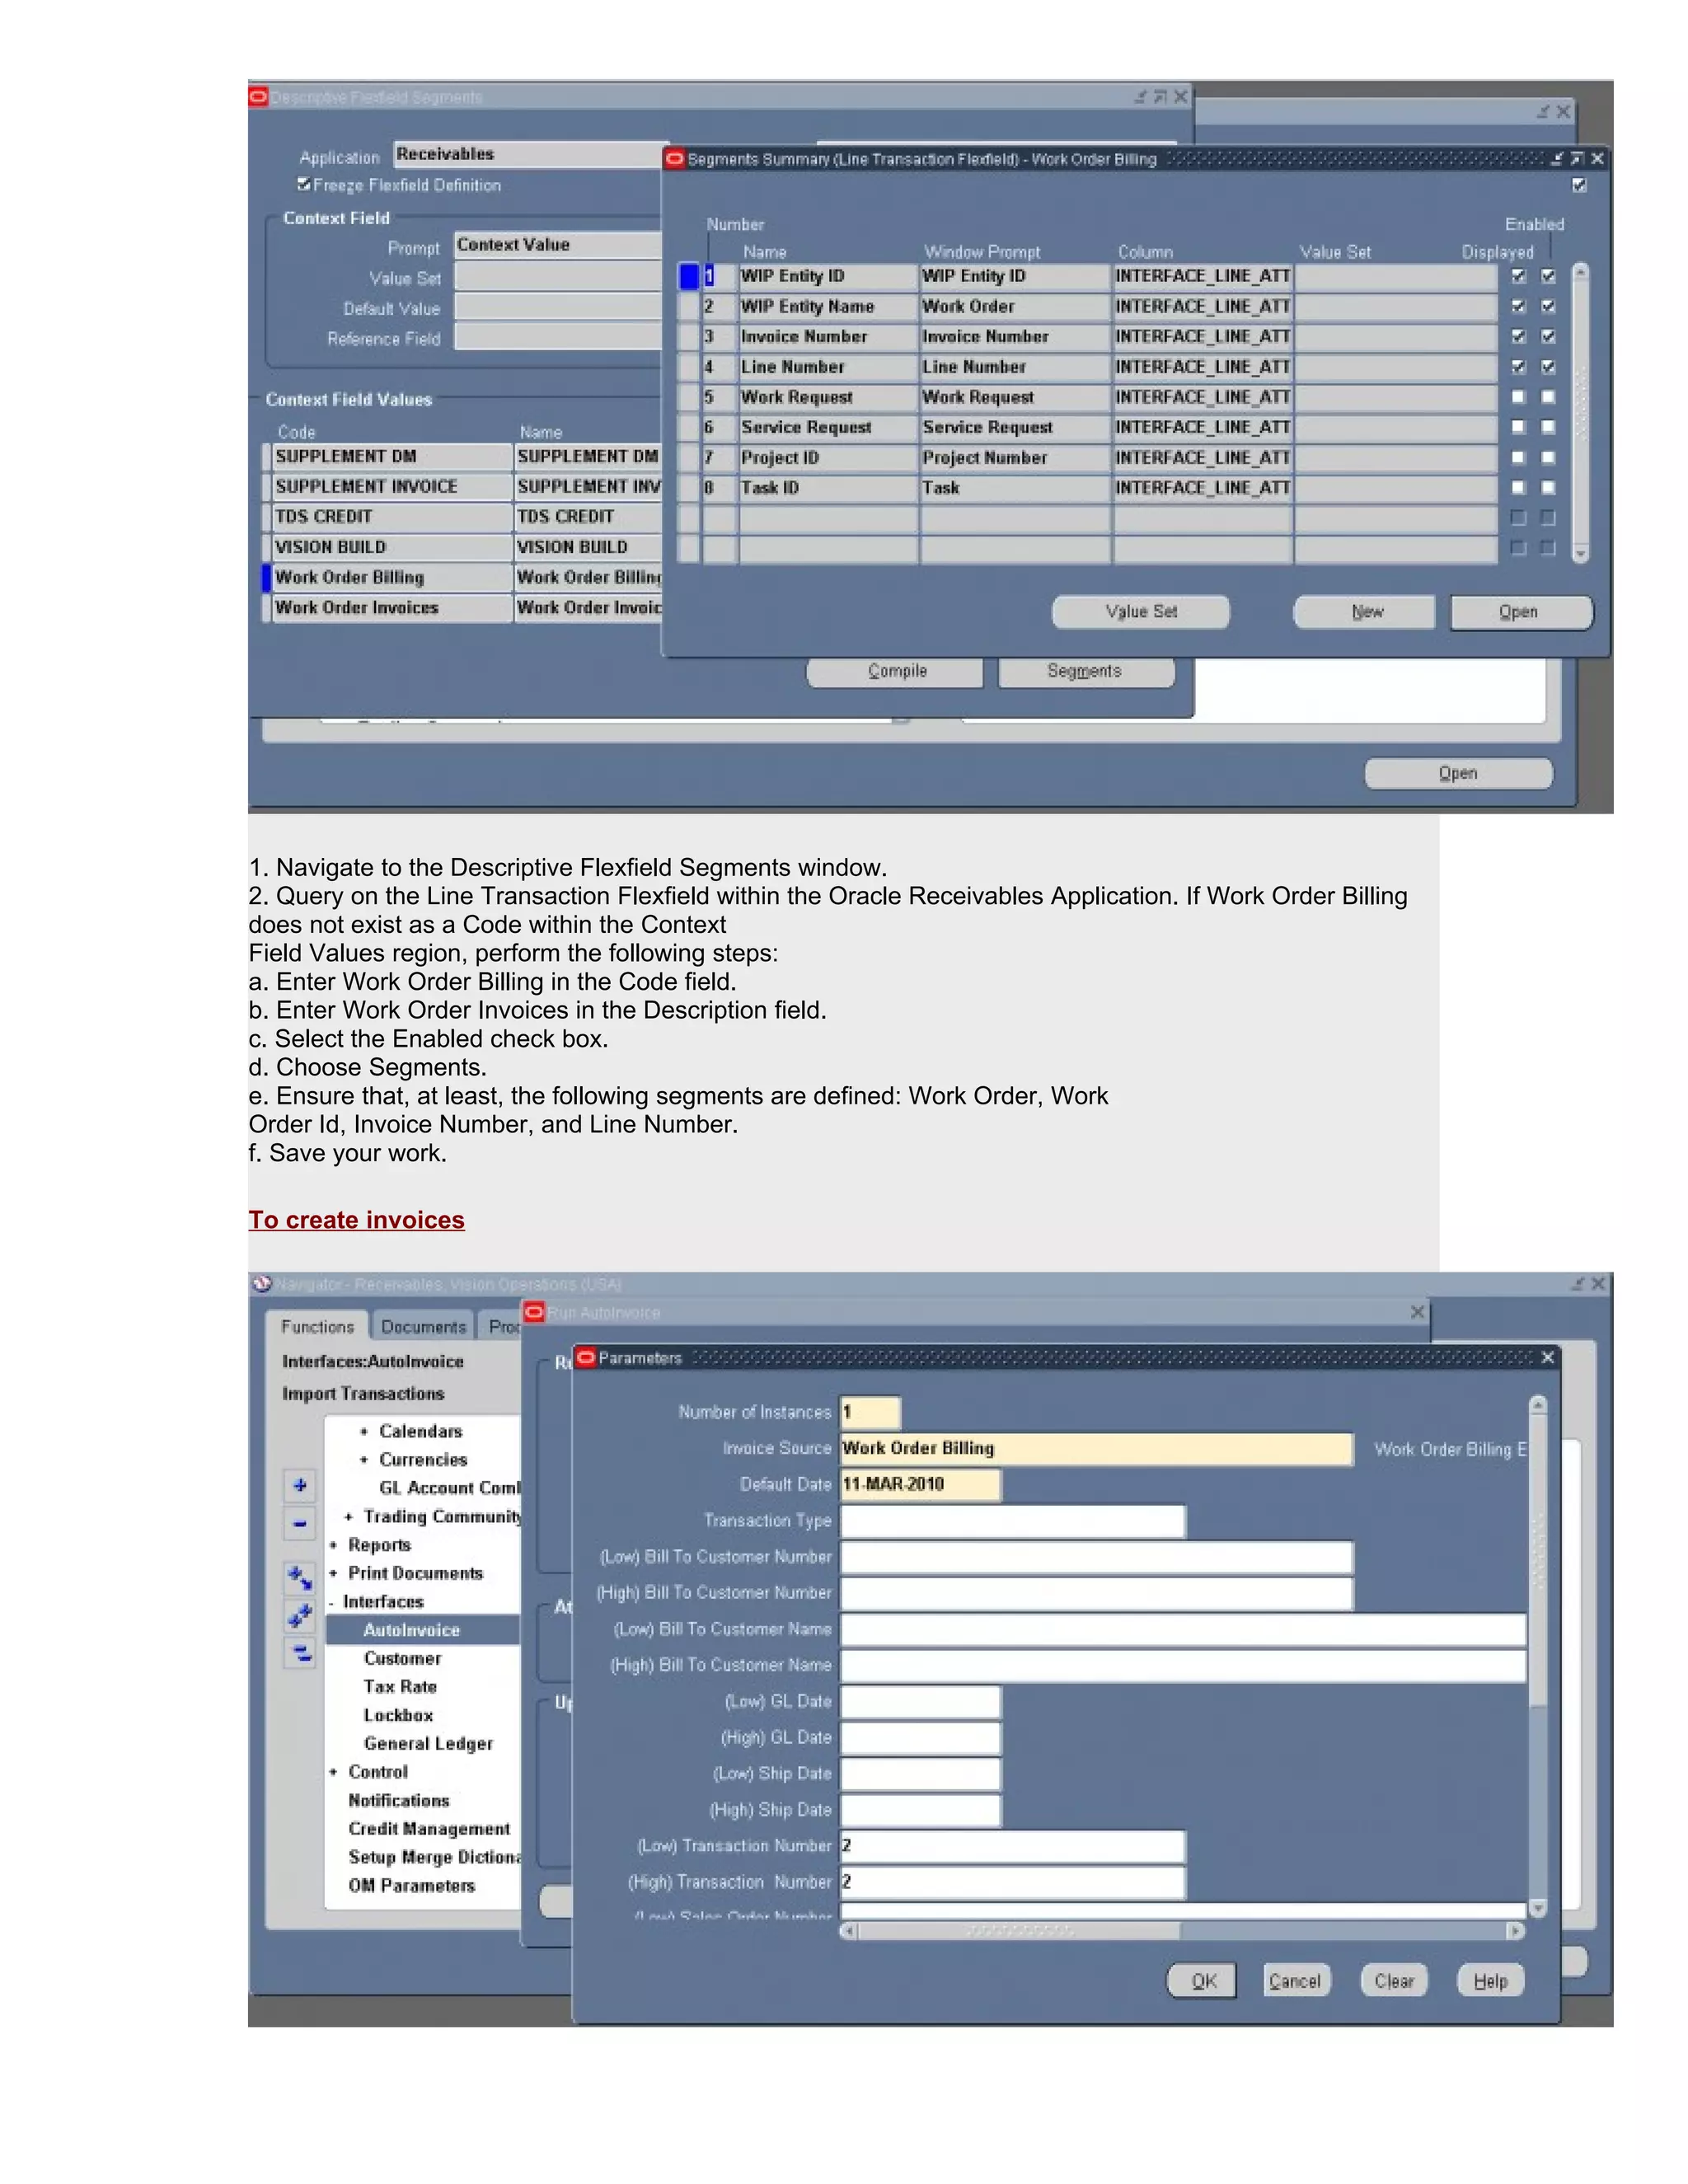Screen dimensions: 1688x2184
Task: Click the collapse (minus) icon in Navigator
Action: (299, 1524)
